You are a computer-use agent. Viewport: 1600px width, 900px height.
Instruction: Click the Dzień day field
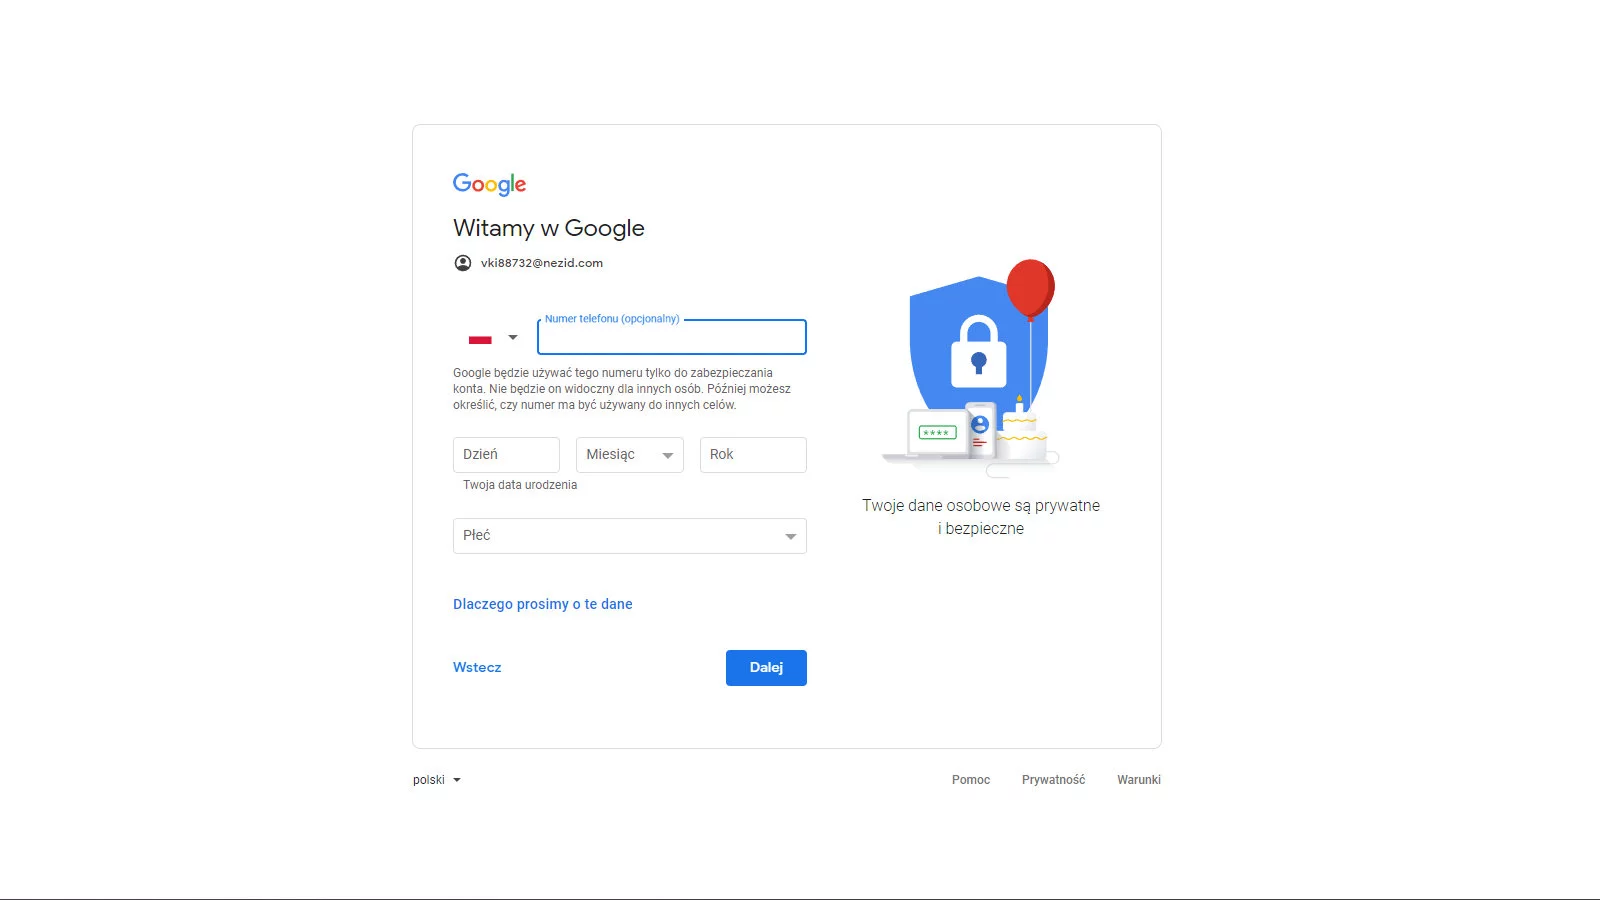[506, 455]
